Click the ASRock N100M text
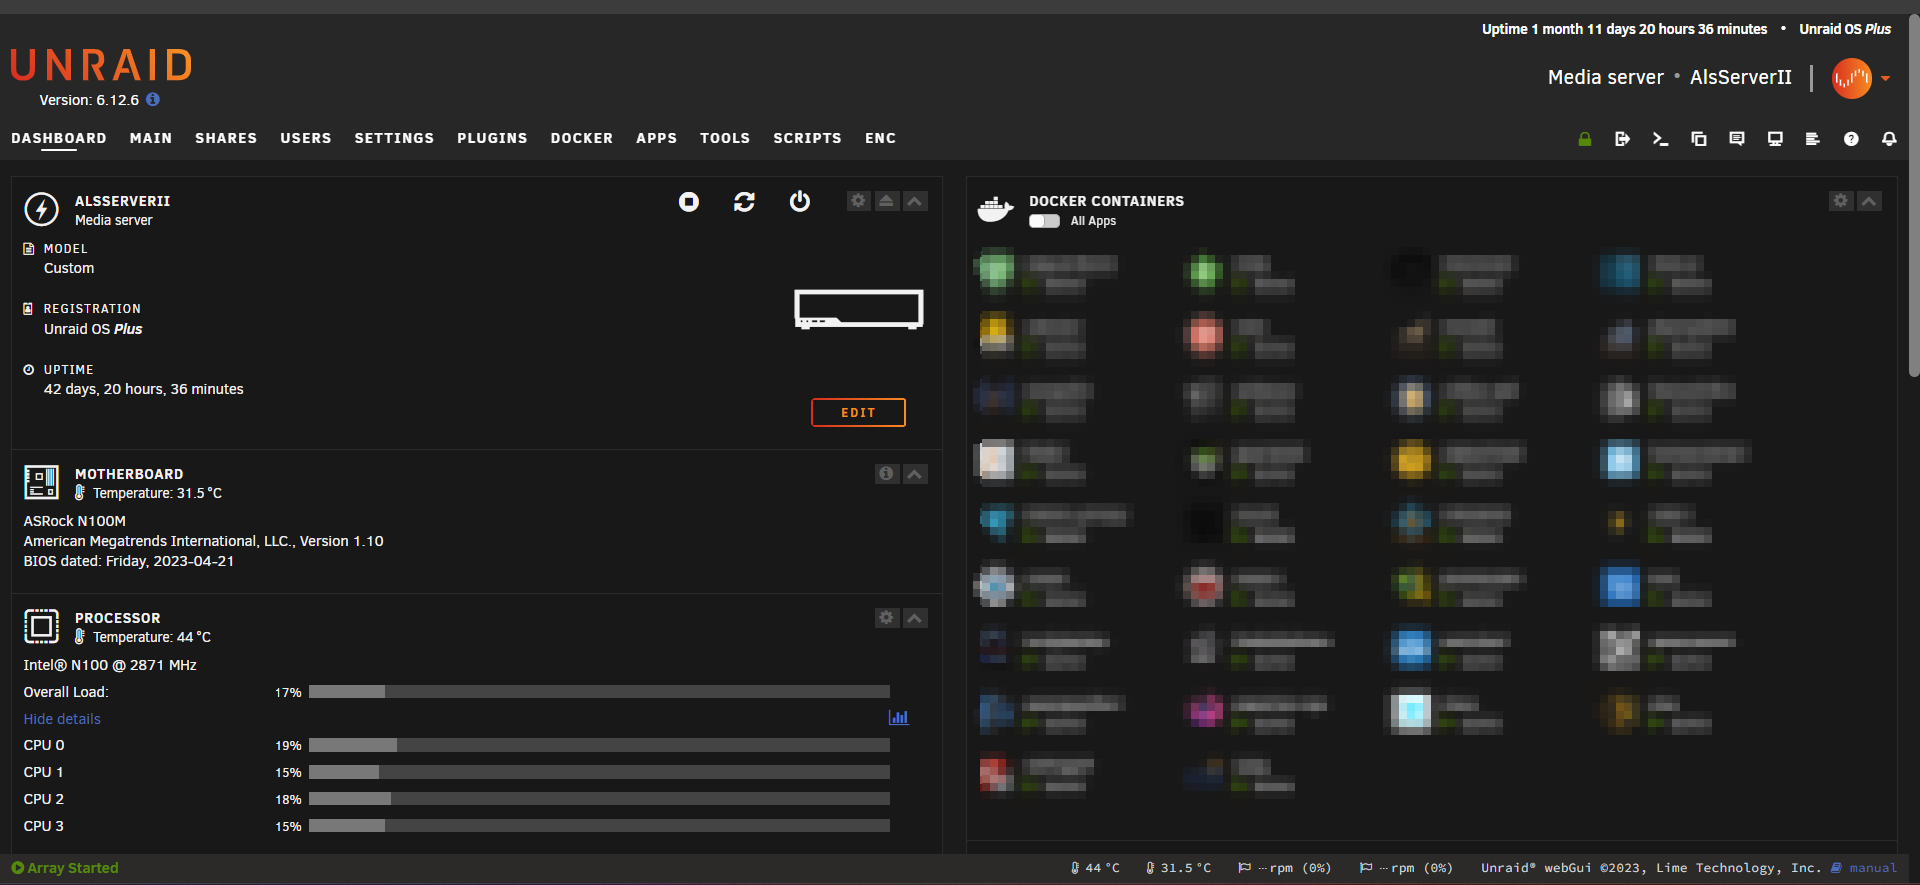 [75, 521]
